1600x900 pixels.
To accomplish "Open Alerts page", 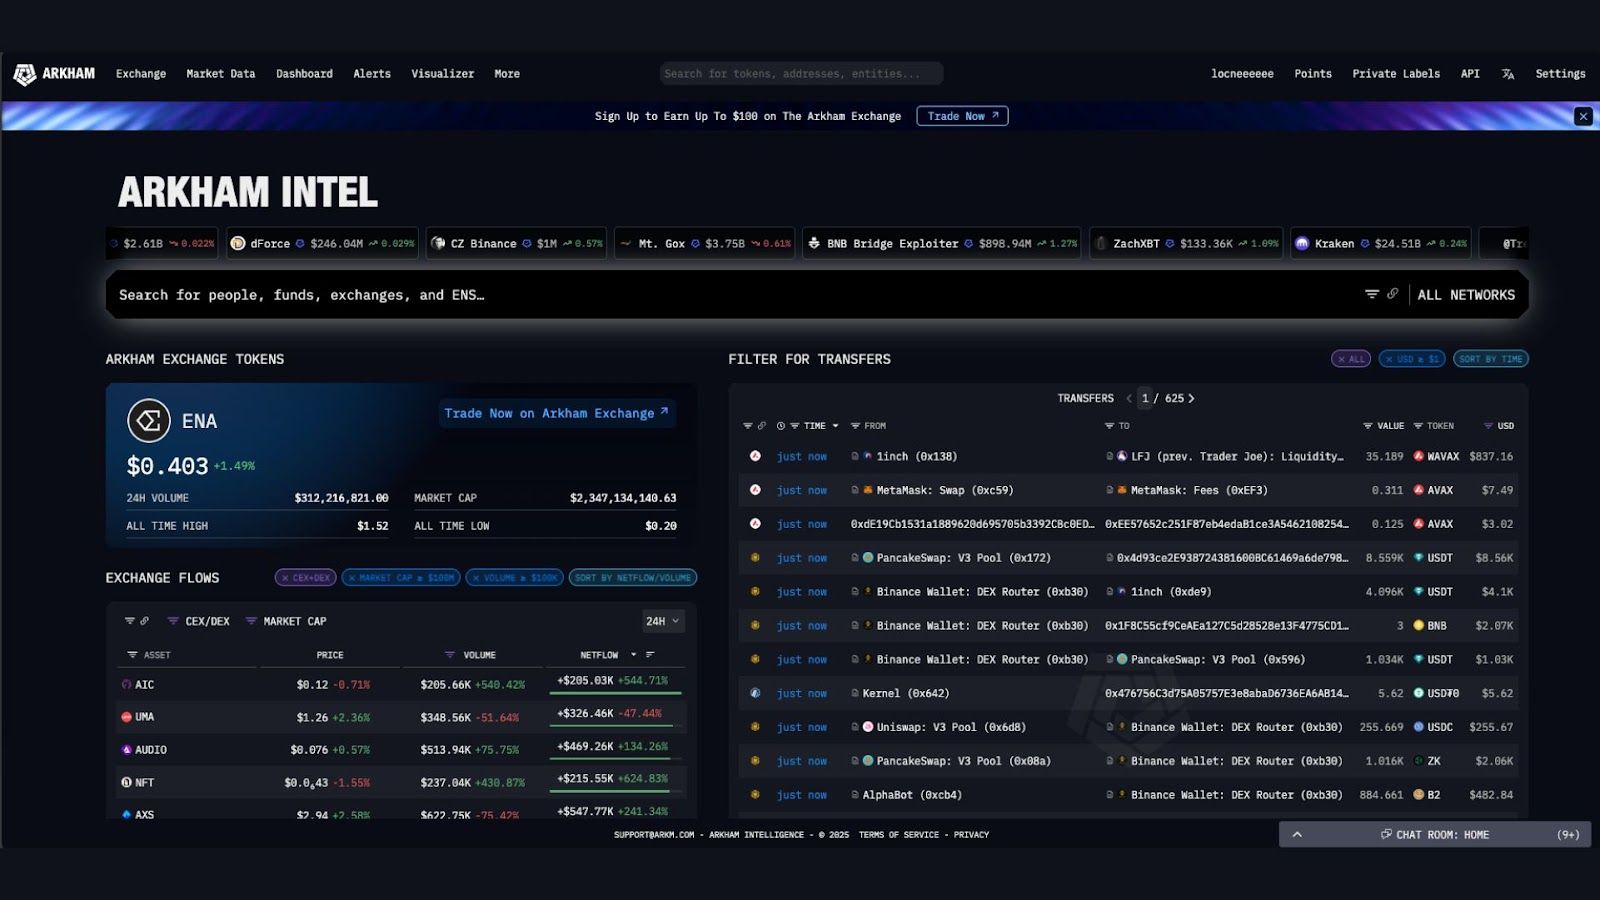I will [372, 74].
